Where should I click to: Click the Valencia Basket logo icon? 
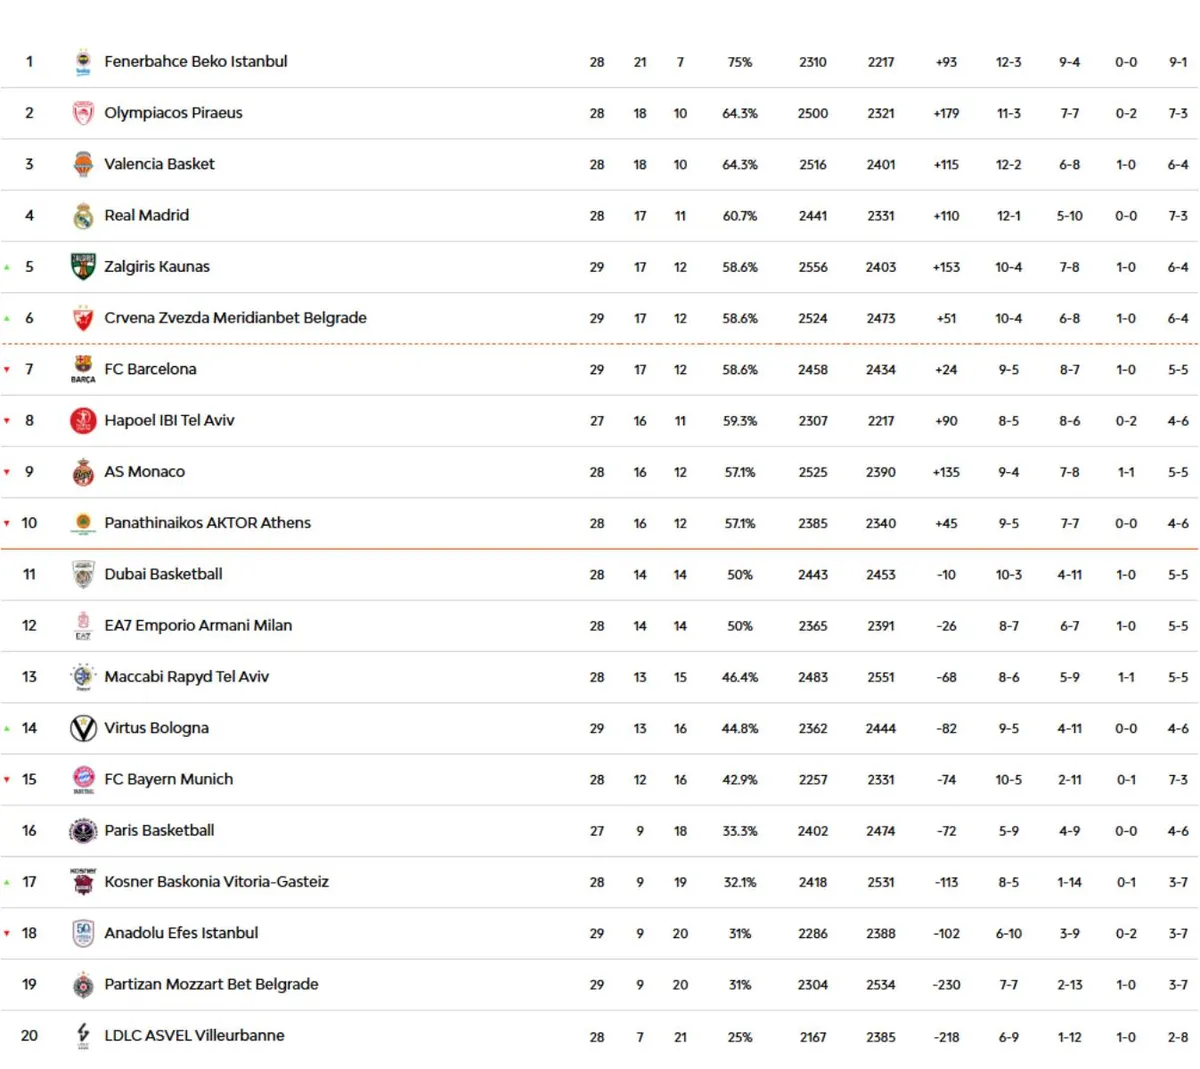[83, 164]
